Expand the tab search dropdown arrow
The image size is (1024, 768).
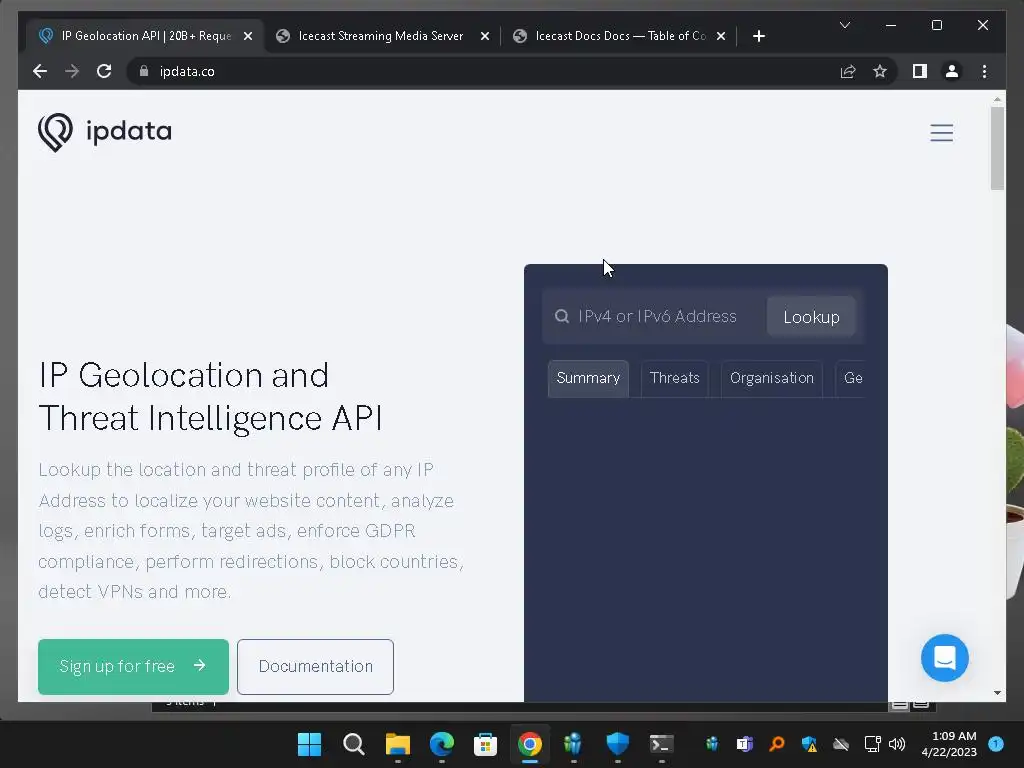point(844,25)
